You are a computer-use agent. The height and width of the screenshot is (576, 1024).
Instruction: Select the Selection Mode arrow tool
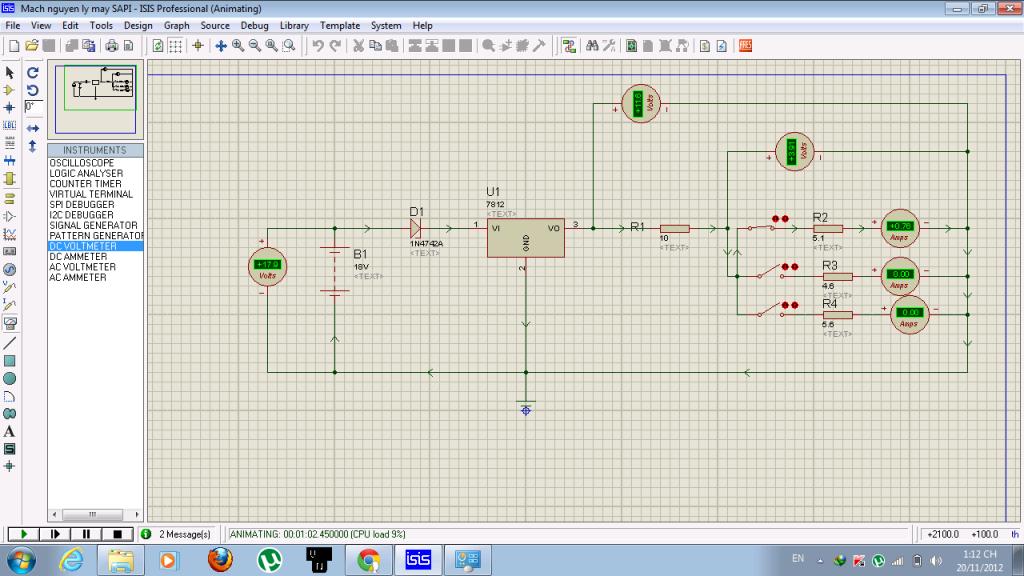[10, 73]
